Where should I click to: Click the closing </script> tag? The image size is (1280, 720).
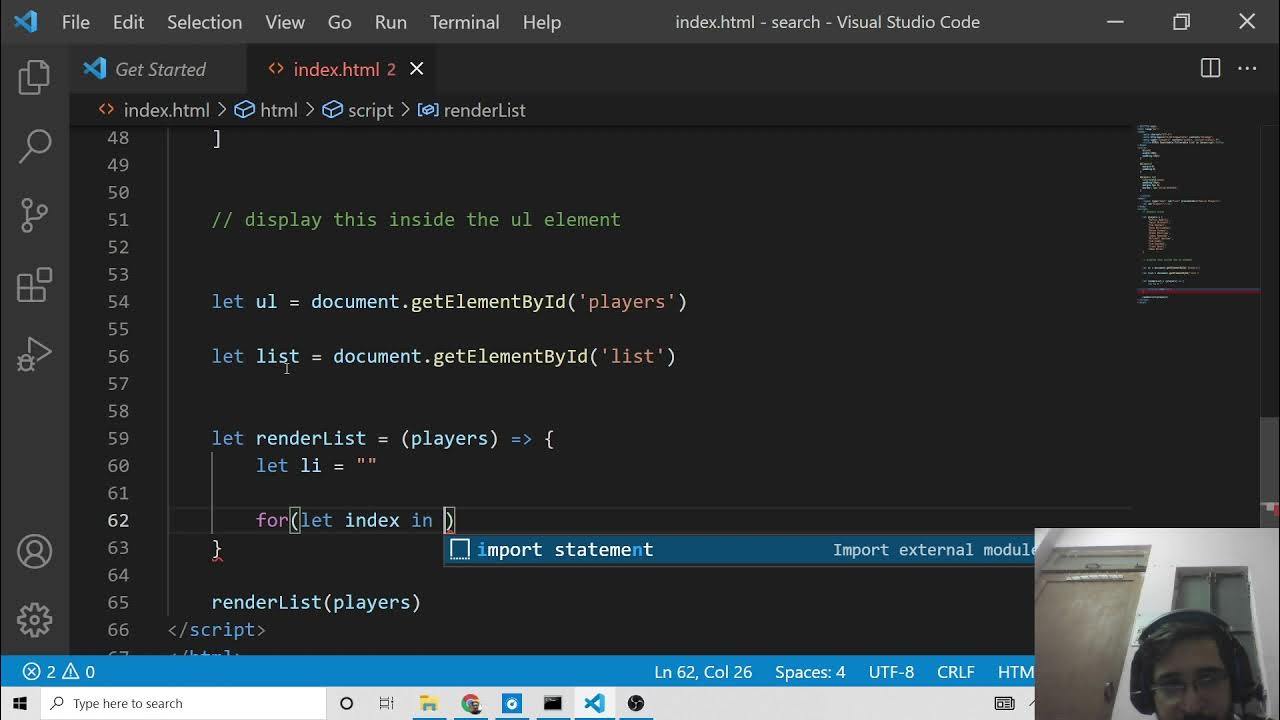tap(217, 629)
